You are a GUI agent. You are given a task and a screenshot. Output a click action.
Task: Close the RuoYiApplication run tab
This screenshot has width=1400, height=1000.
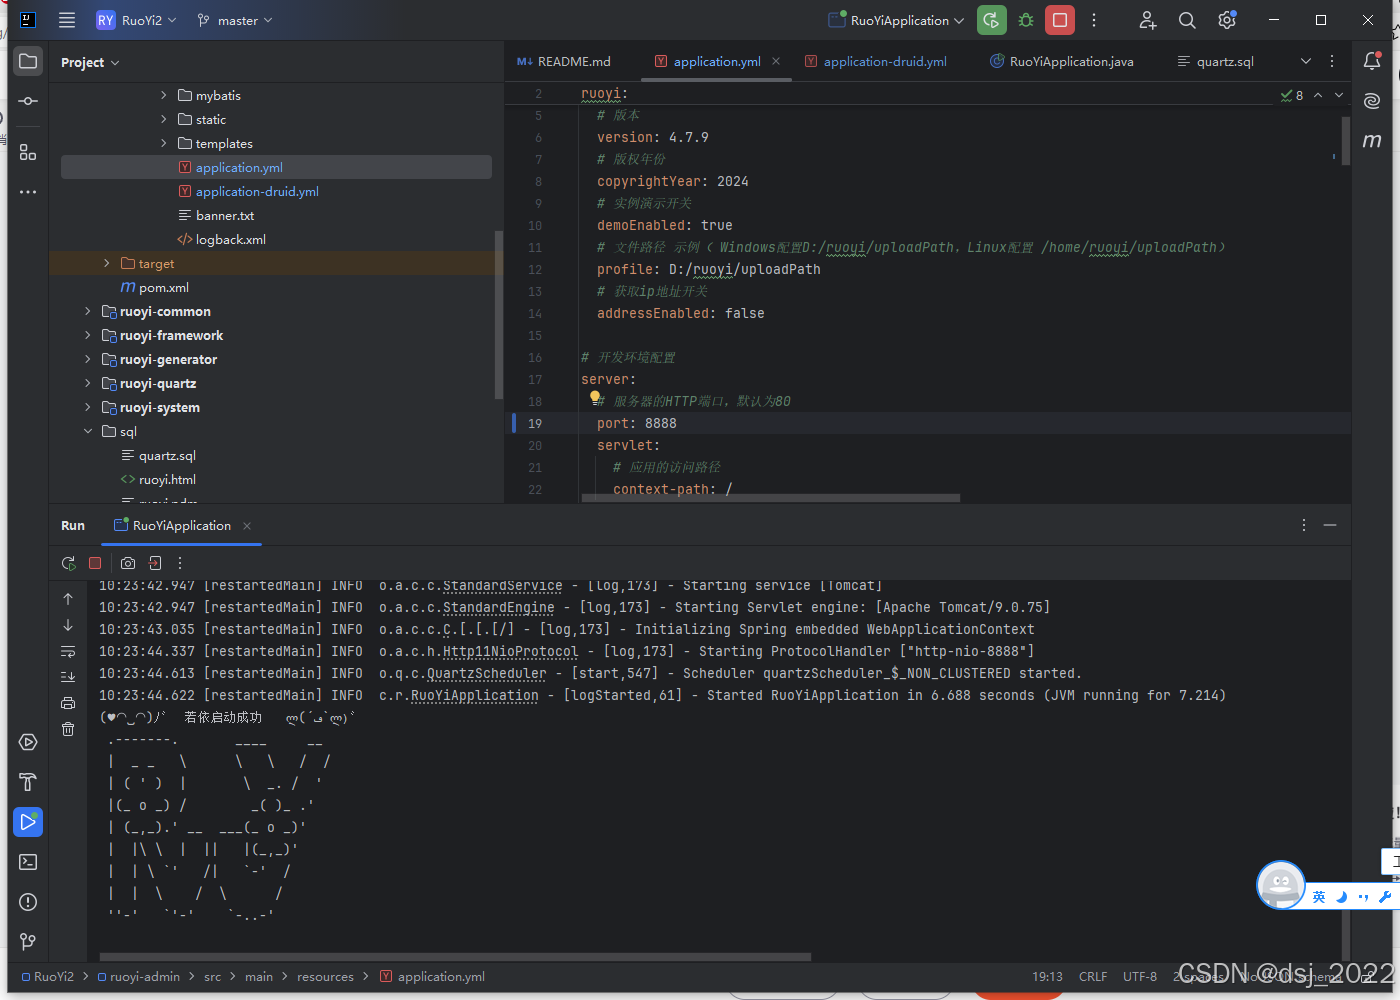tap(247, 525)
